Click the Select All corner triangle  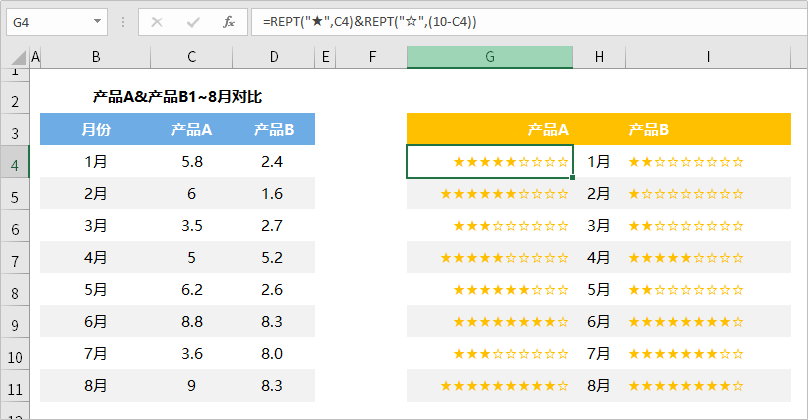[14, 58]
